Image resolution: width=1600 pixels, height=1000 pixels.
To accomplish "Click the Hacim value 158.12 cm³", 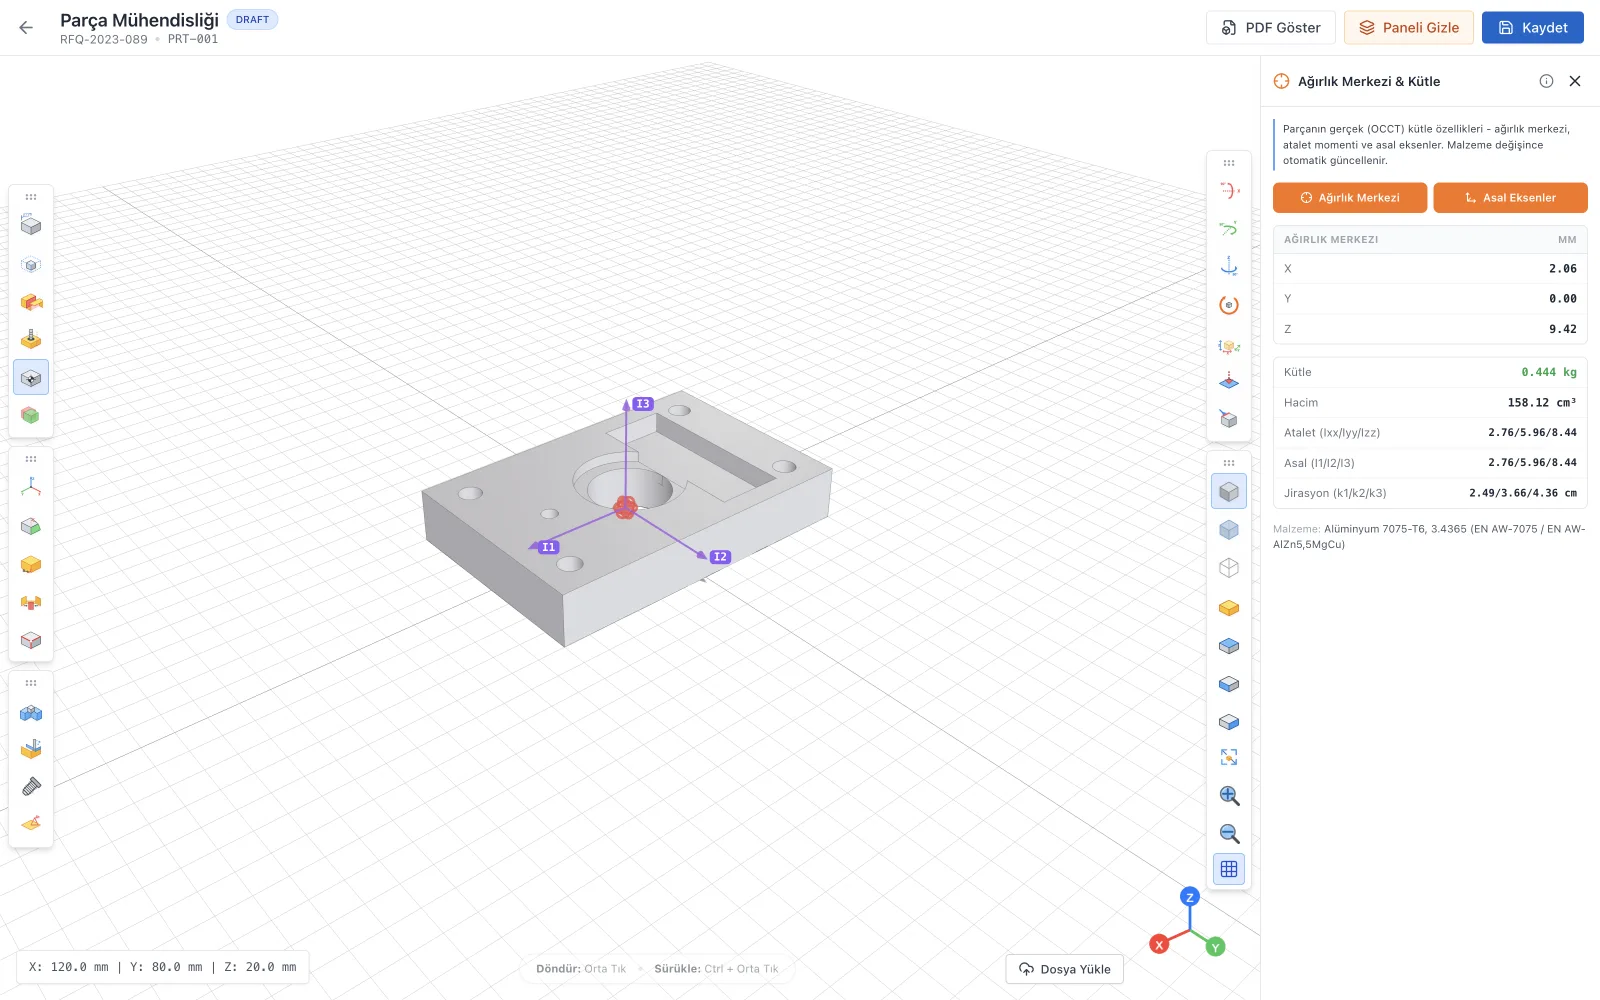I will [1542, 403].
